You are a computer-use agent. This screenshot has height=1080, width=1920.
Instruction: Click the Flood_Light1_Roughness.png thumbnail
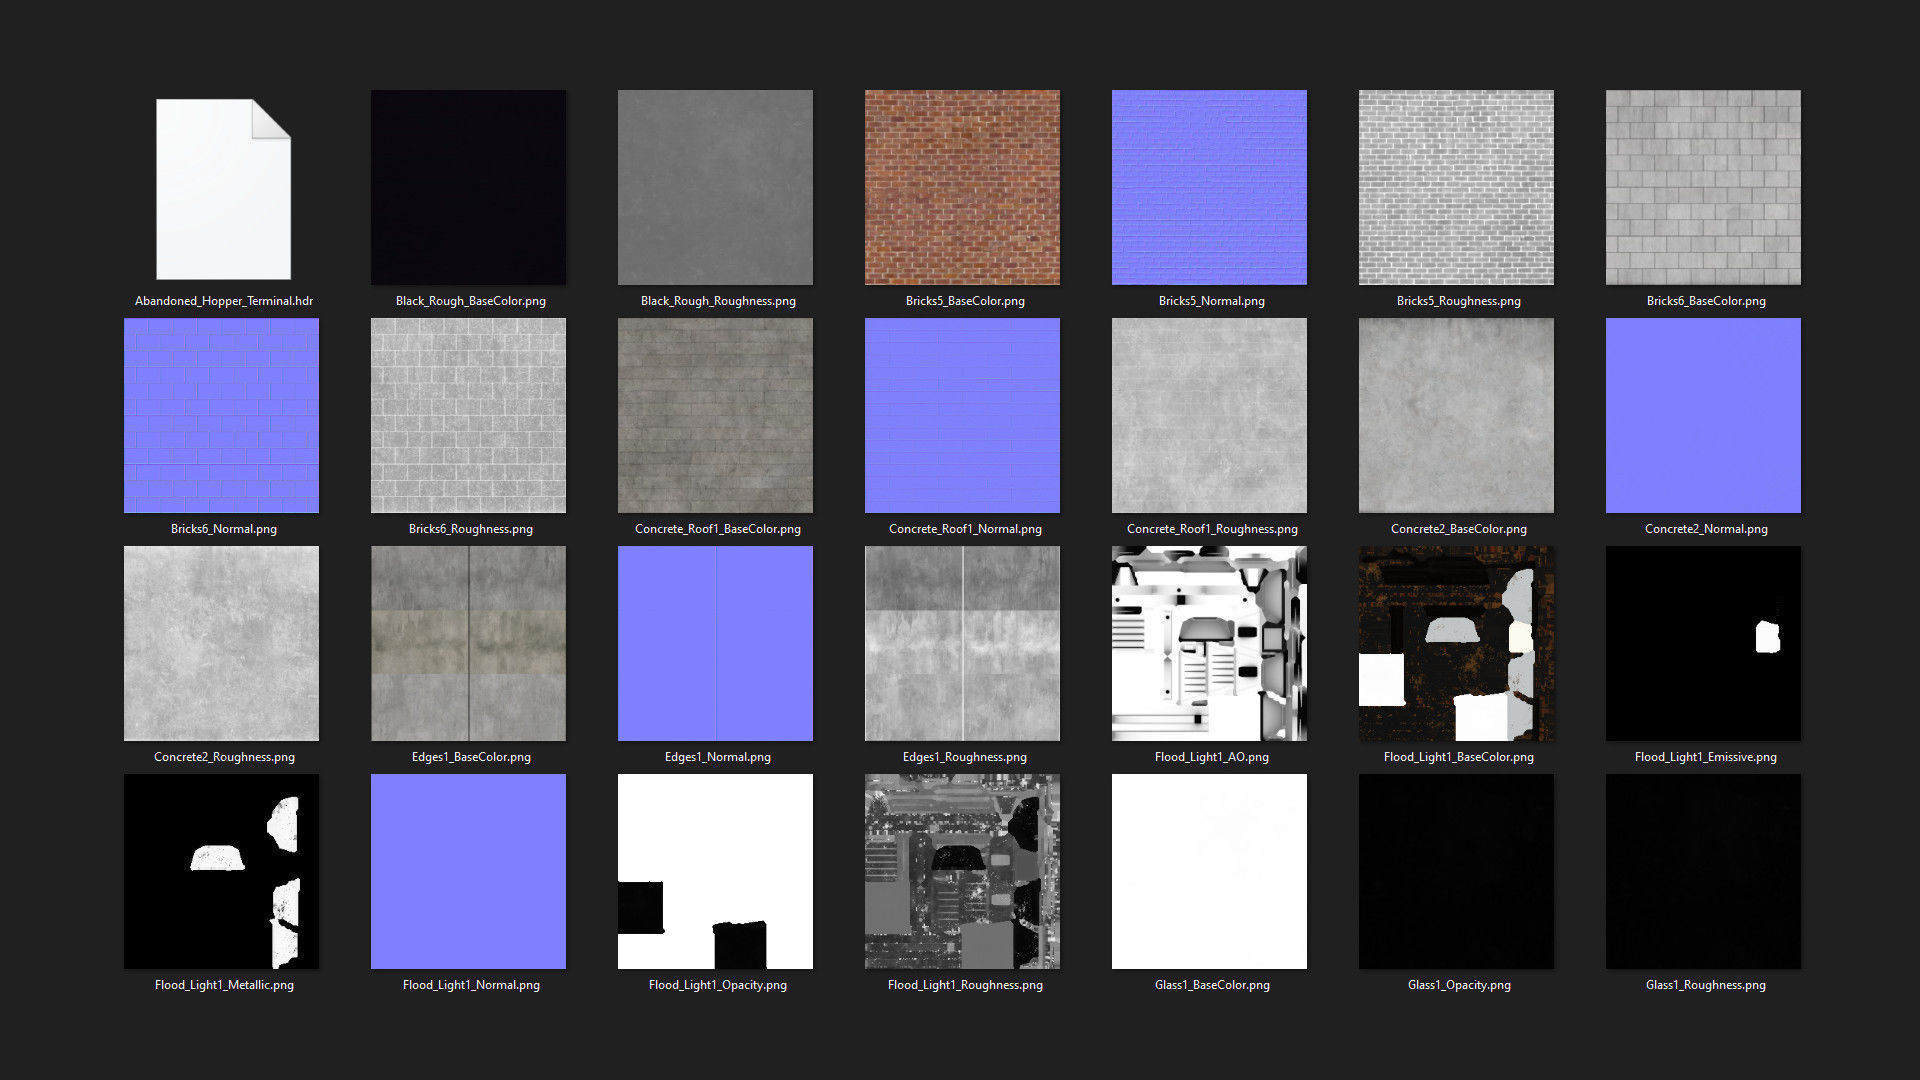(x=962, y=871)
